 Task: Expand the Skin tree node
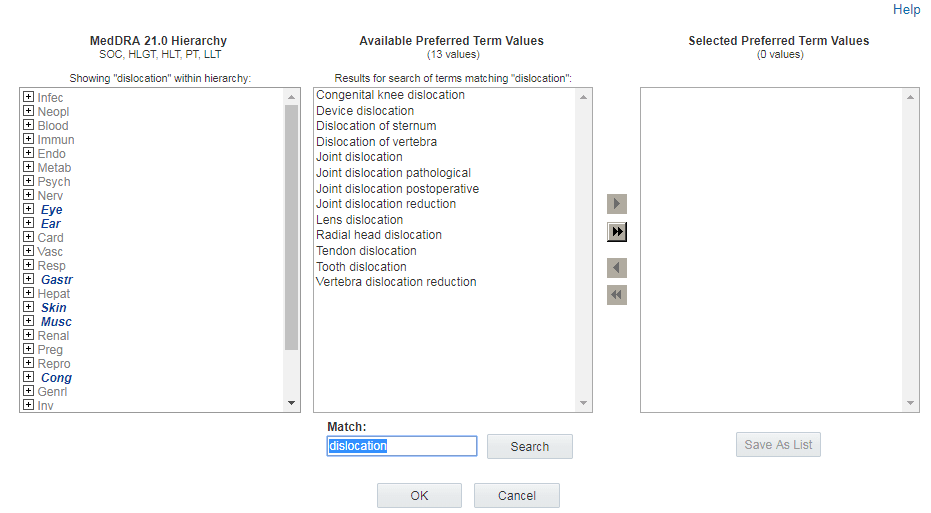(x=29, y=308)
